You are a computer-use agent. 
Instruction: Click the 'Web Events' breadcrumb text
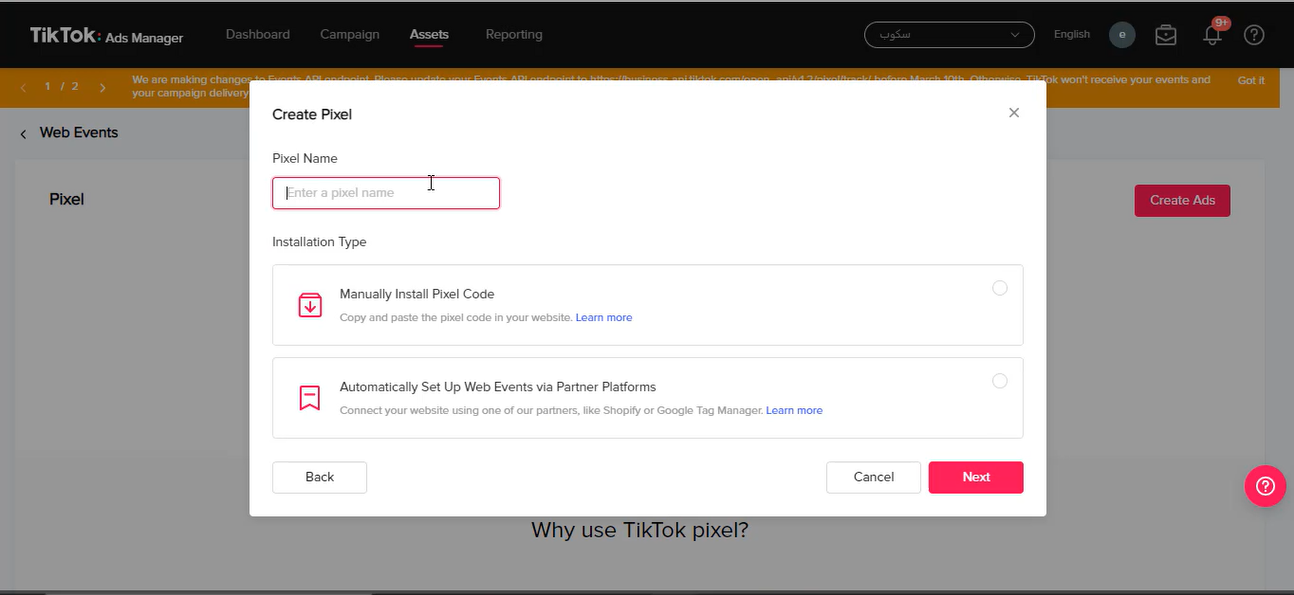click(79, 132)
